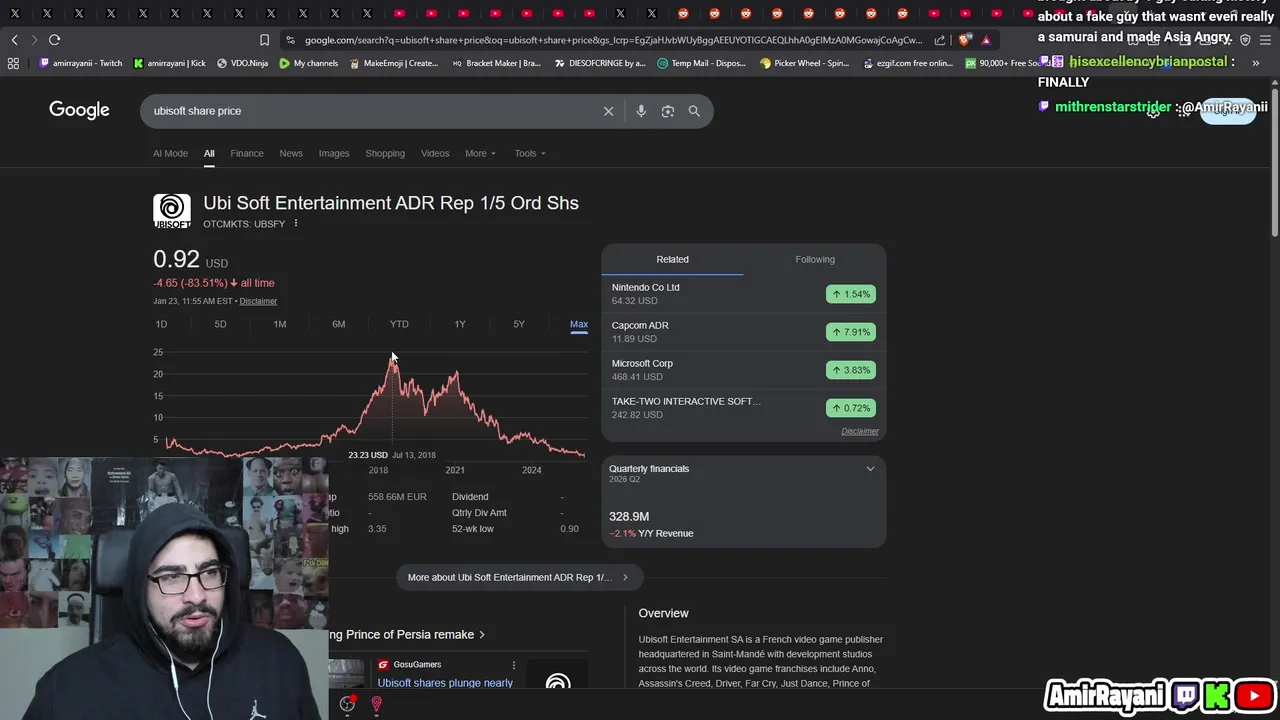The height and width of the screenshot is (720, 1280).
Task: Click the Google logo
Action: 79,110
